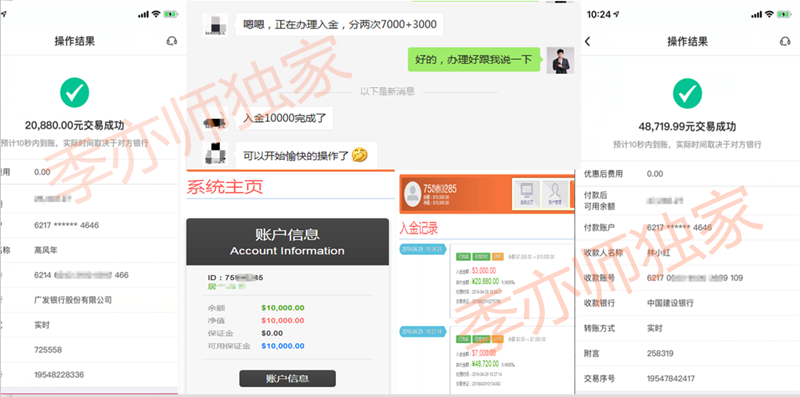Tap the 分两次7000+3000 chat message
The height and width of the screenshot is (397, 800).
[x=339, y=24]
